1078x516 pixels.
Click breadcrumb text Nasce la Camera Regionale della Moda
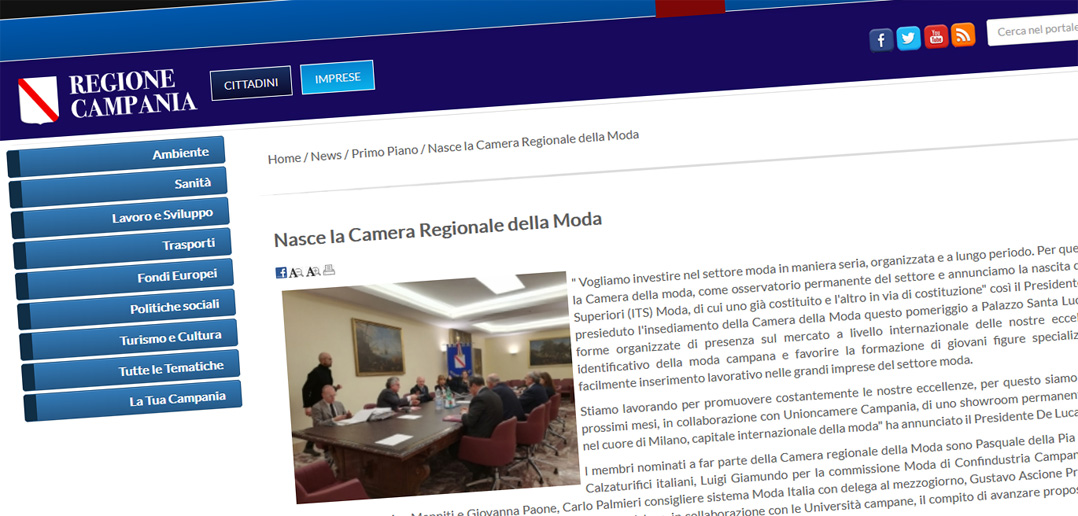point(534,142)
